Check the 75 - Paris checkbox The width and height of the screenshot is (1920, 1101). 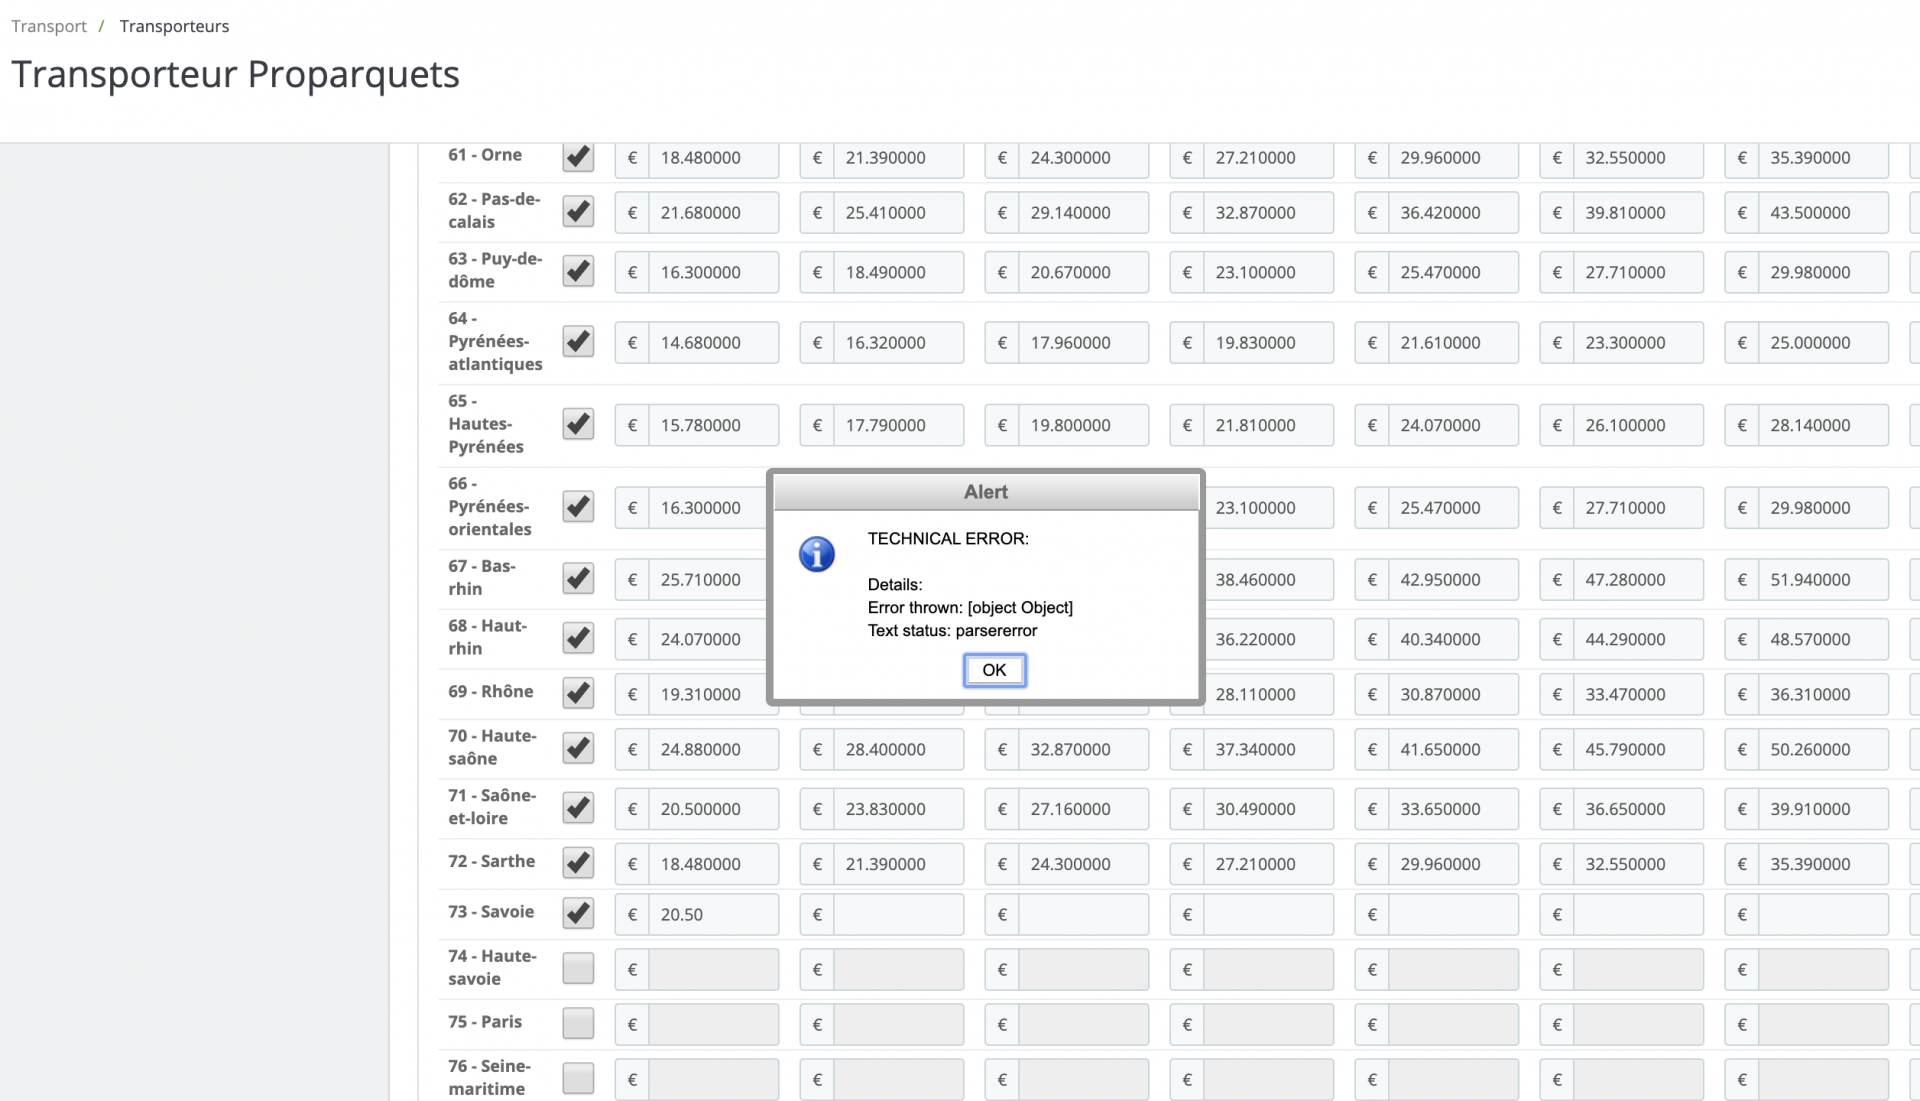pos(578,1023)
